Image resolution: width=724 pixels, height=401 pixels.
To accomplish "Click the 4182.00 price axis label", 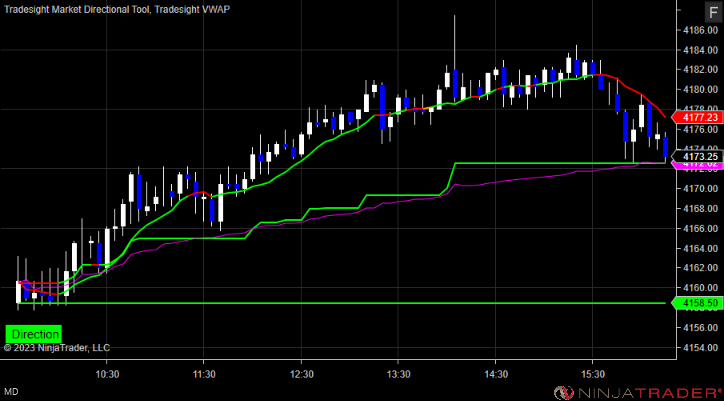I will point(700,70).
